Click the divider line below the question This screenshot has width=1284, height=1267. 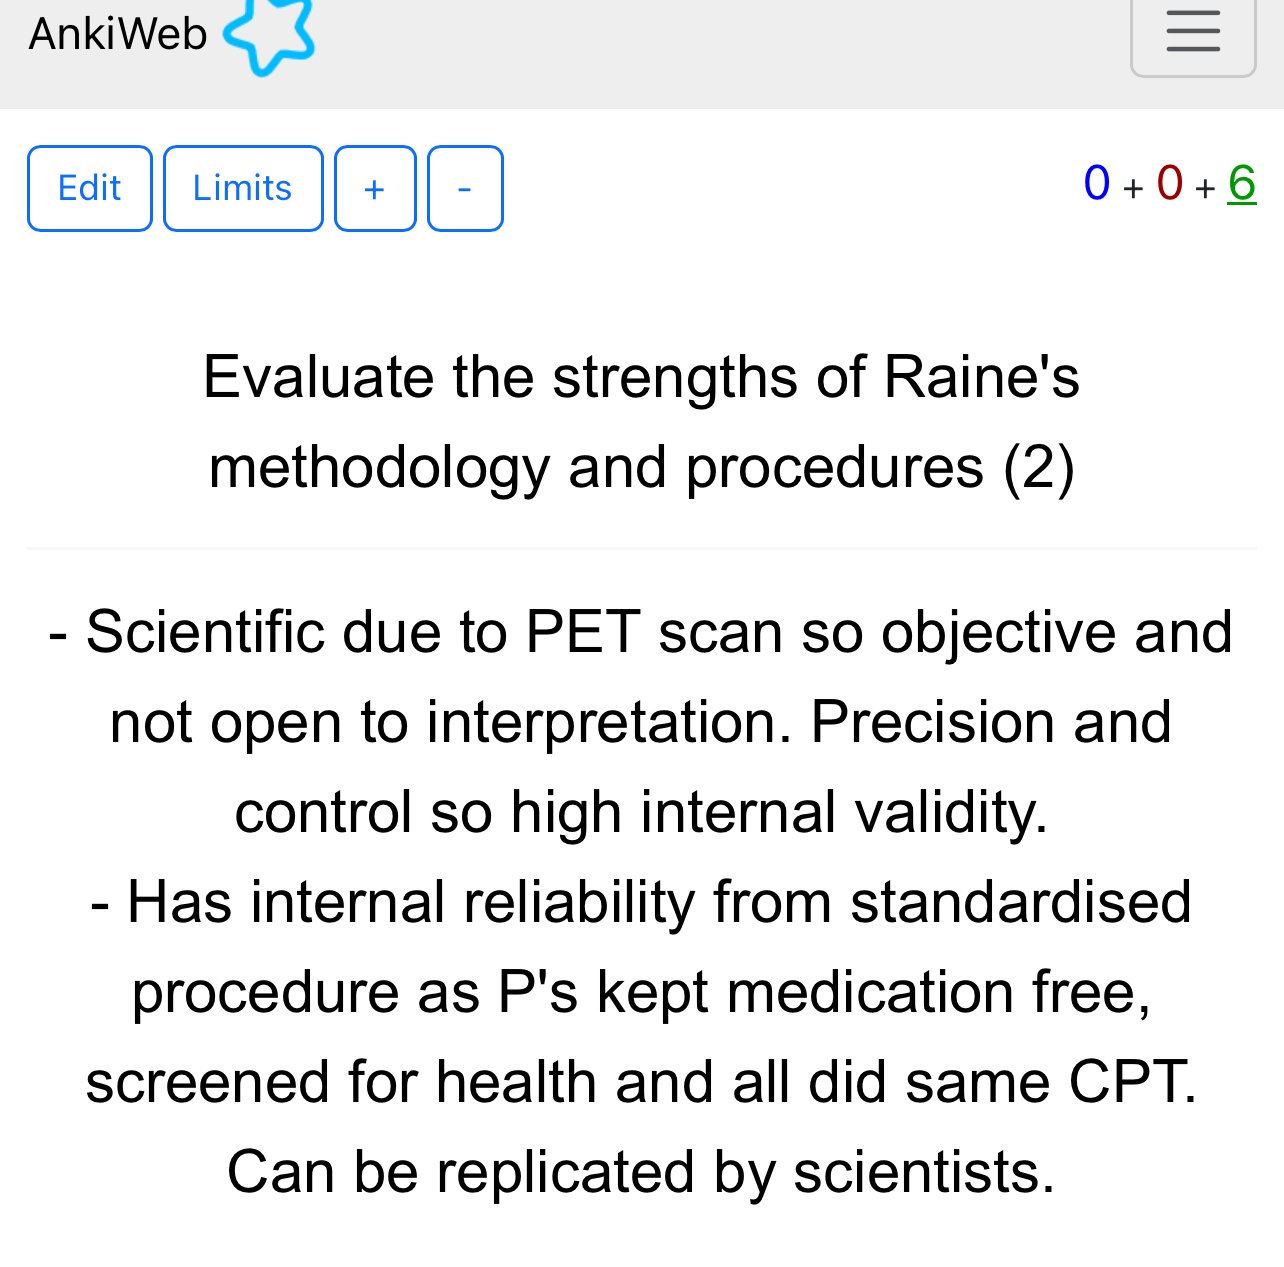(x=642, y=548)
